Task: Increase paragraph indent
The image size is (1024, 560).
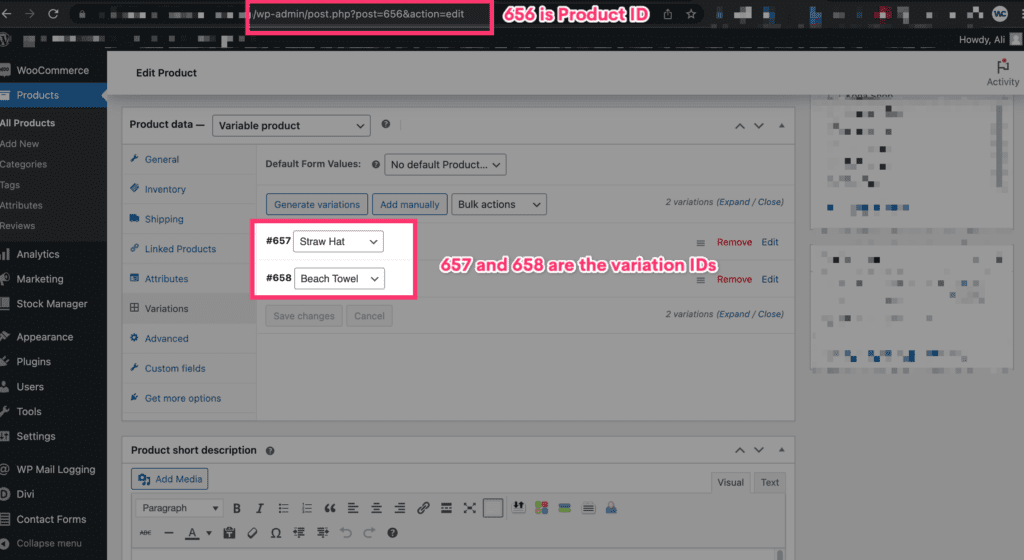Action: [323, 533]
